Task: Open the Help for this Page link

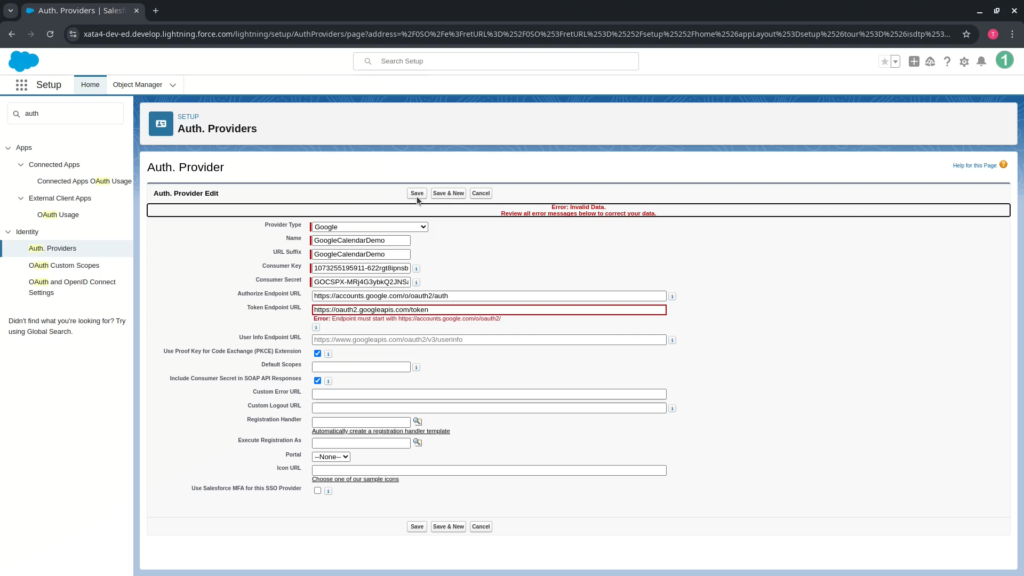Action: (x=974, y=166)
